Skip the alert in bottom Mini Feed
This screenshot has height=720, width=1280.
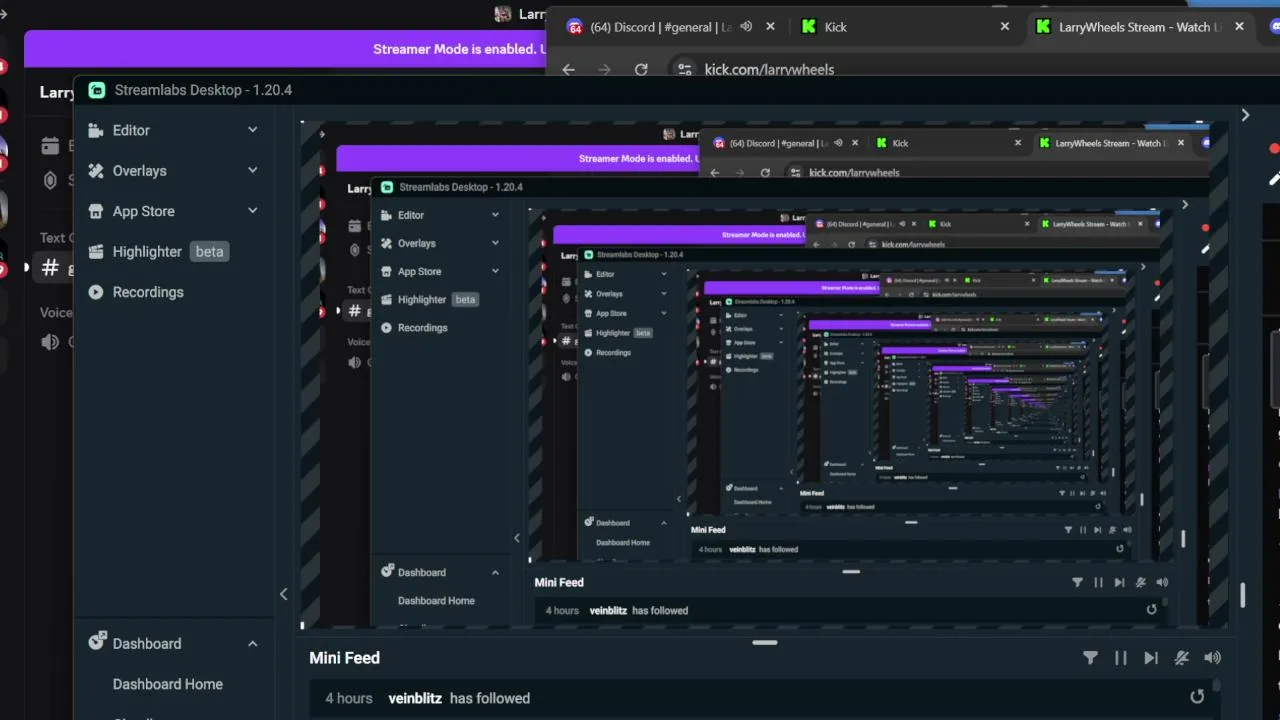tap(1151, 658)
